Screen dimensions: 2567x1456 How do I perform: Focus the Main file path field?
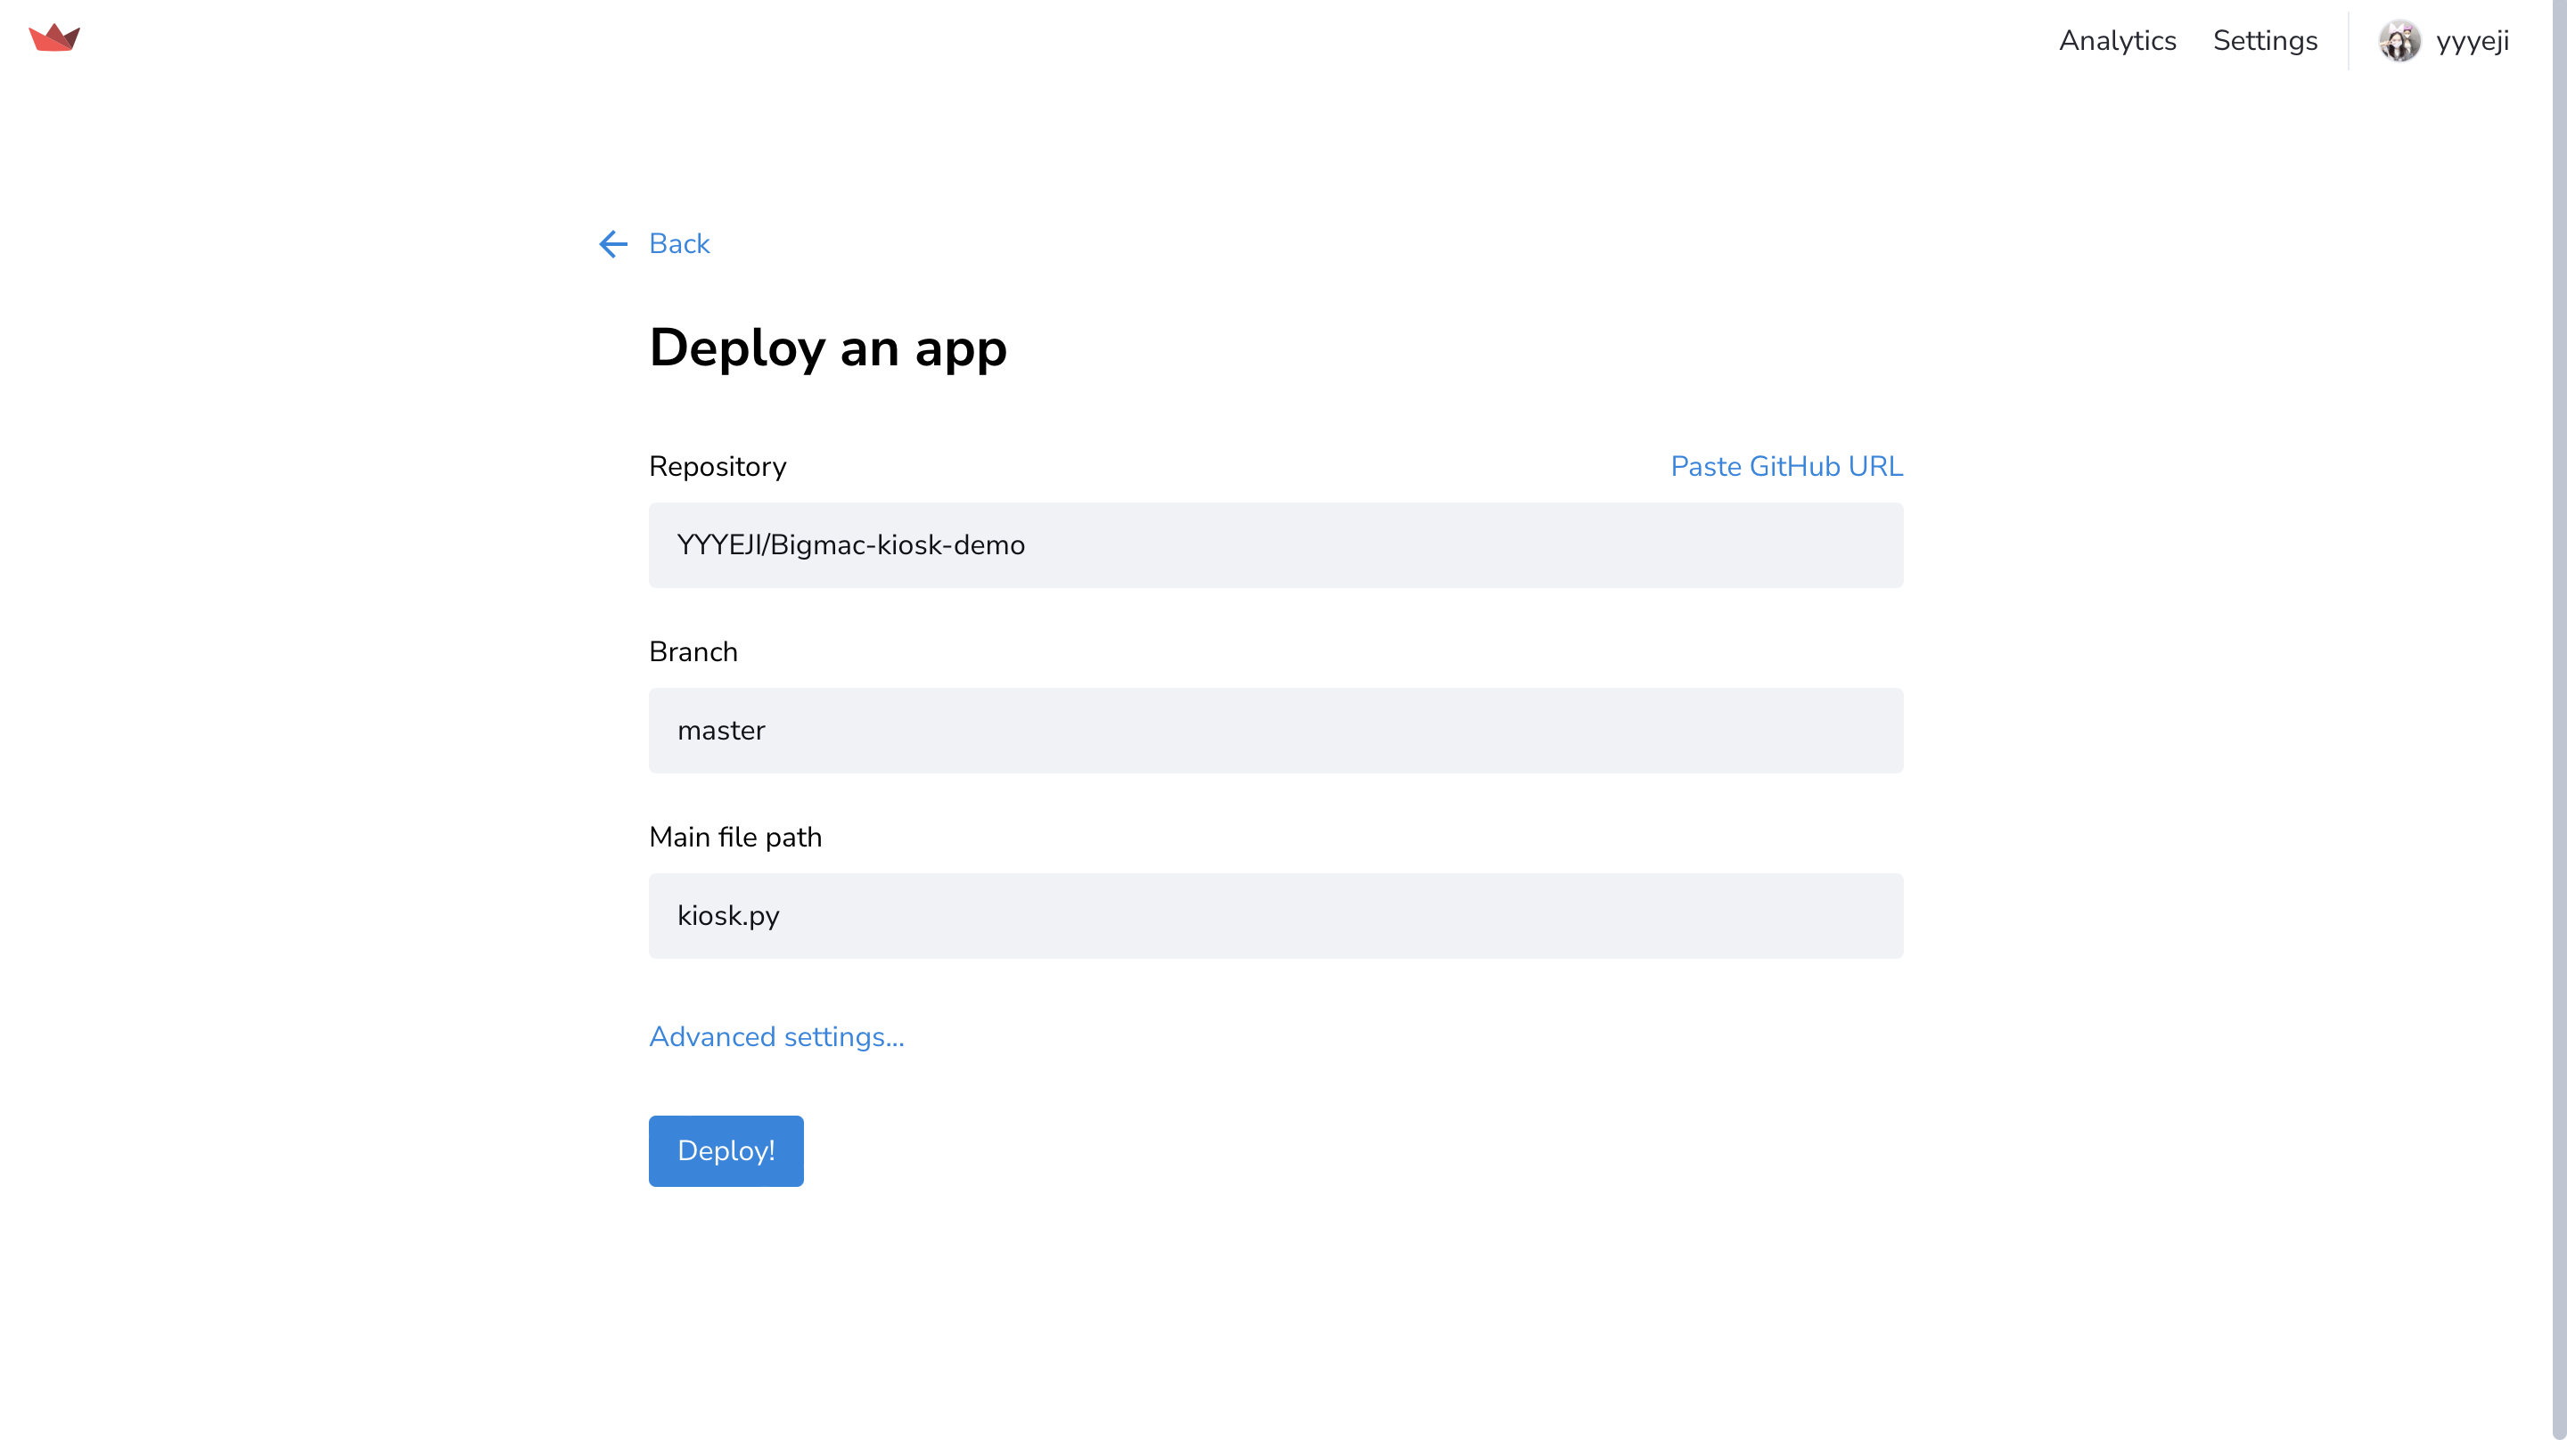(1276, 916)
